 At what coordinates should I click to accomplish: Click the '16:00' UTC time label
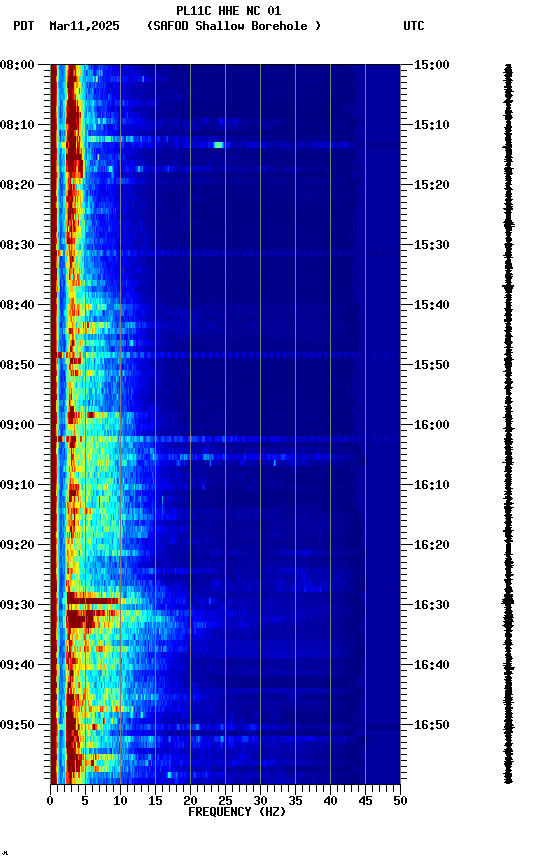[431, 425]
